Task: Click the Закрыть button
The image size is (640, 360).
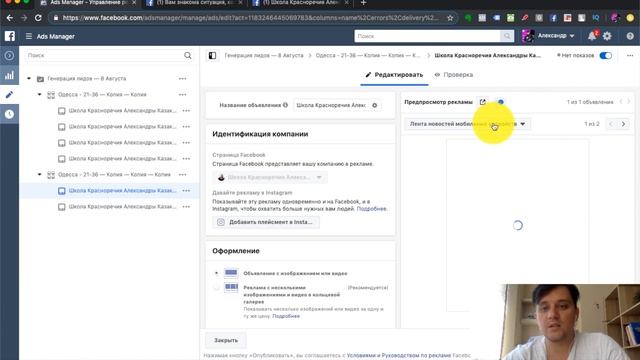Action: [x=226, y=340]
